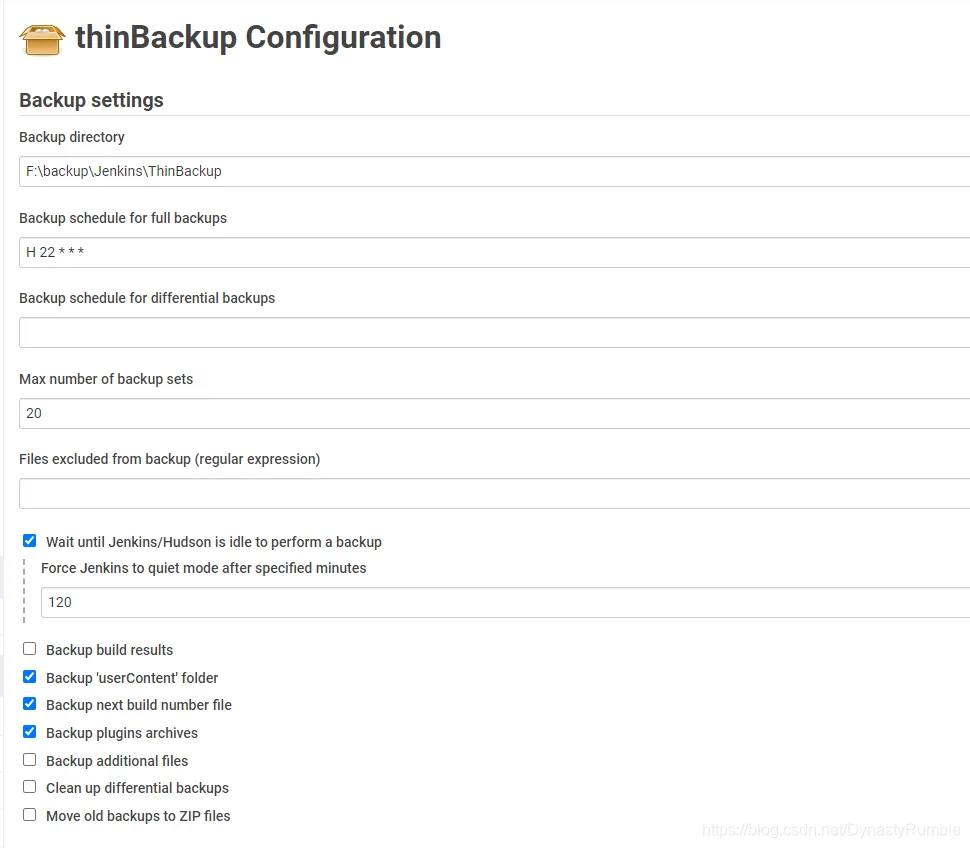
Task: Enable Backup build results checkbox
Action: click(30, 649)
